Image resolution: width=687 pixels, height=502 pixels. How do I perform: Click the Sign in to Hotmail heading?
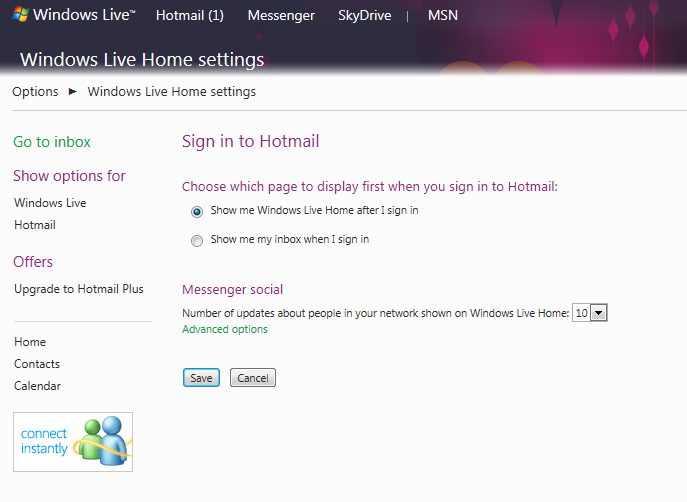coord(251,141)
